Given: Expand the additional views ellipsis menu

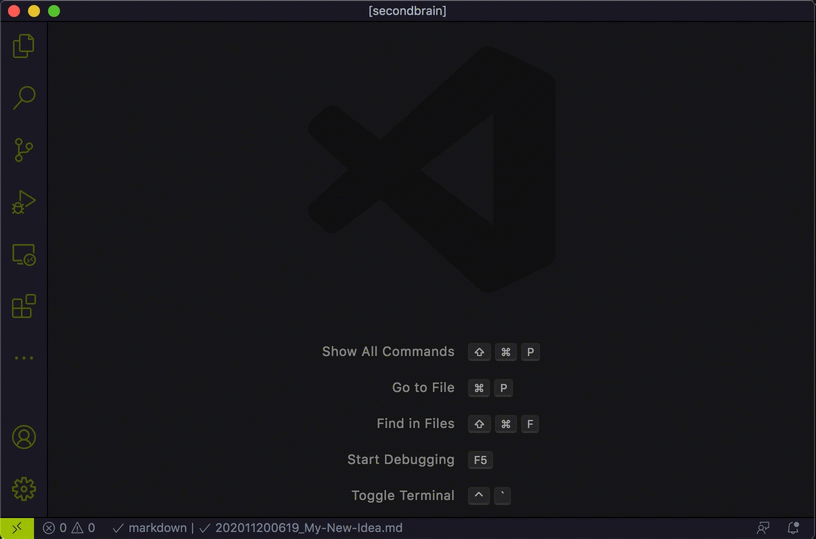Looking at the screenshot, I should [x=23, y=358].
